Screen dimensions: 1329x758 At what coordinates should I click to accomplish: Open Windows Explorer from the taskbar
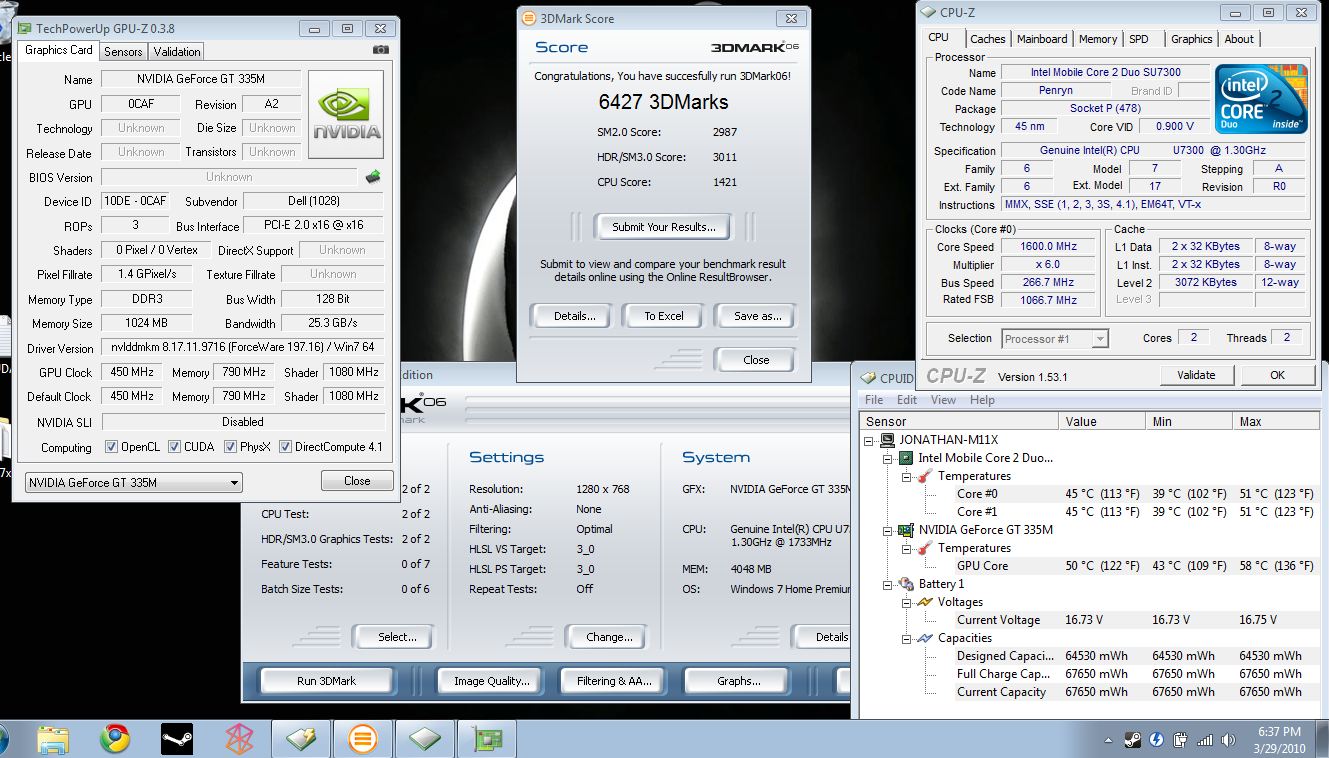coord(52,739)
